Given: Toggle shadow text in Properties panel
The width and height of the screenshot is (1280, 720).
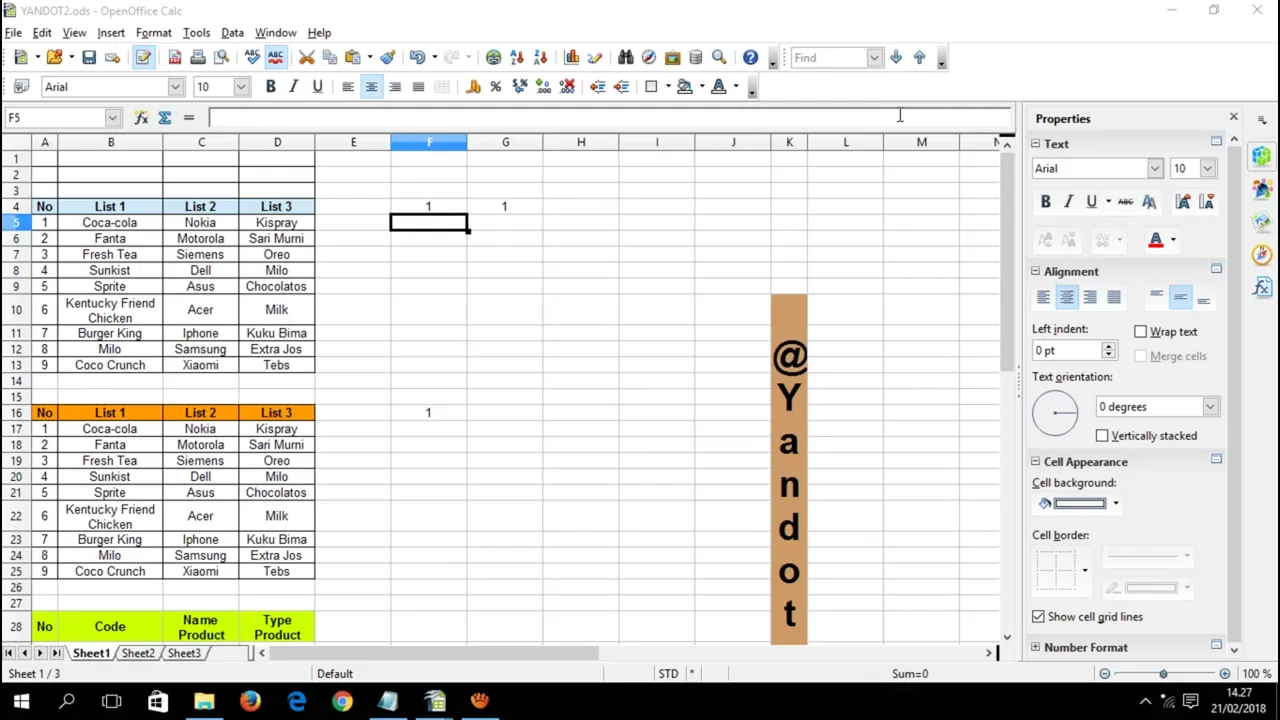Looking at the screenshot, I should [x=1149, y=202].
